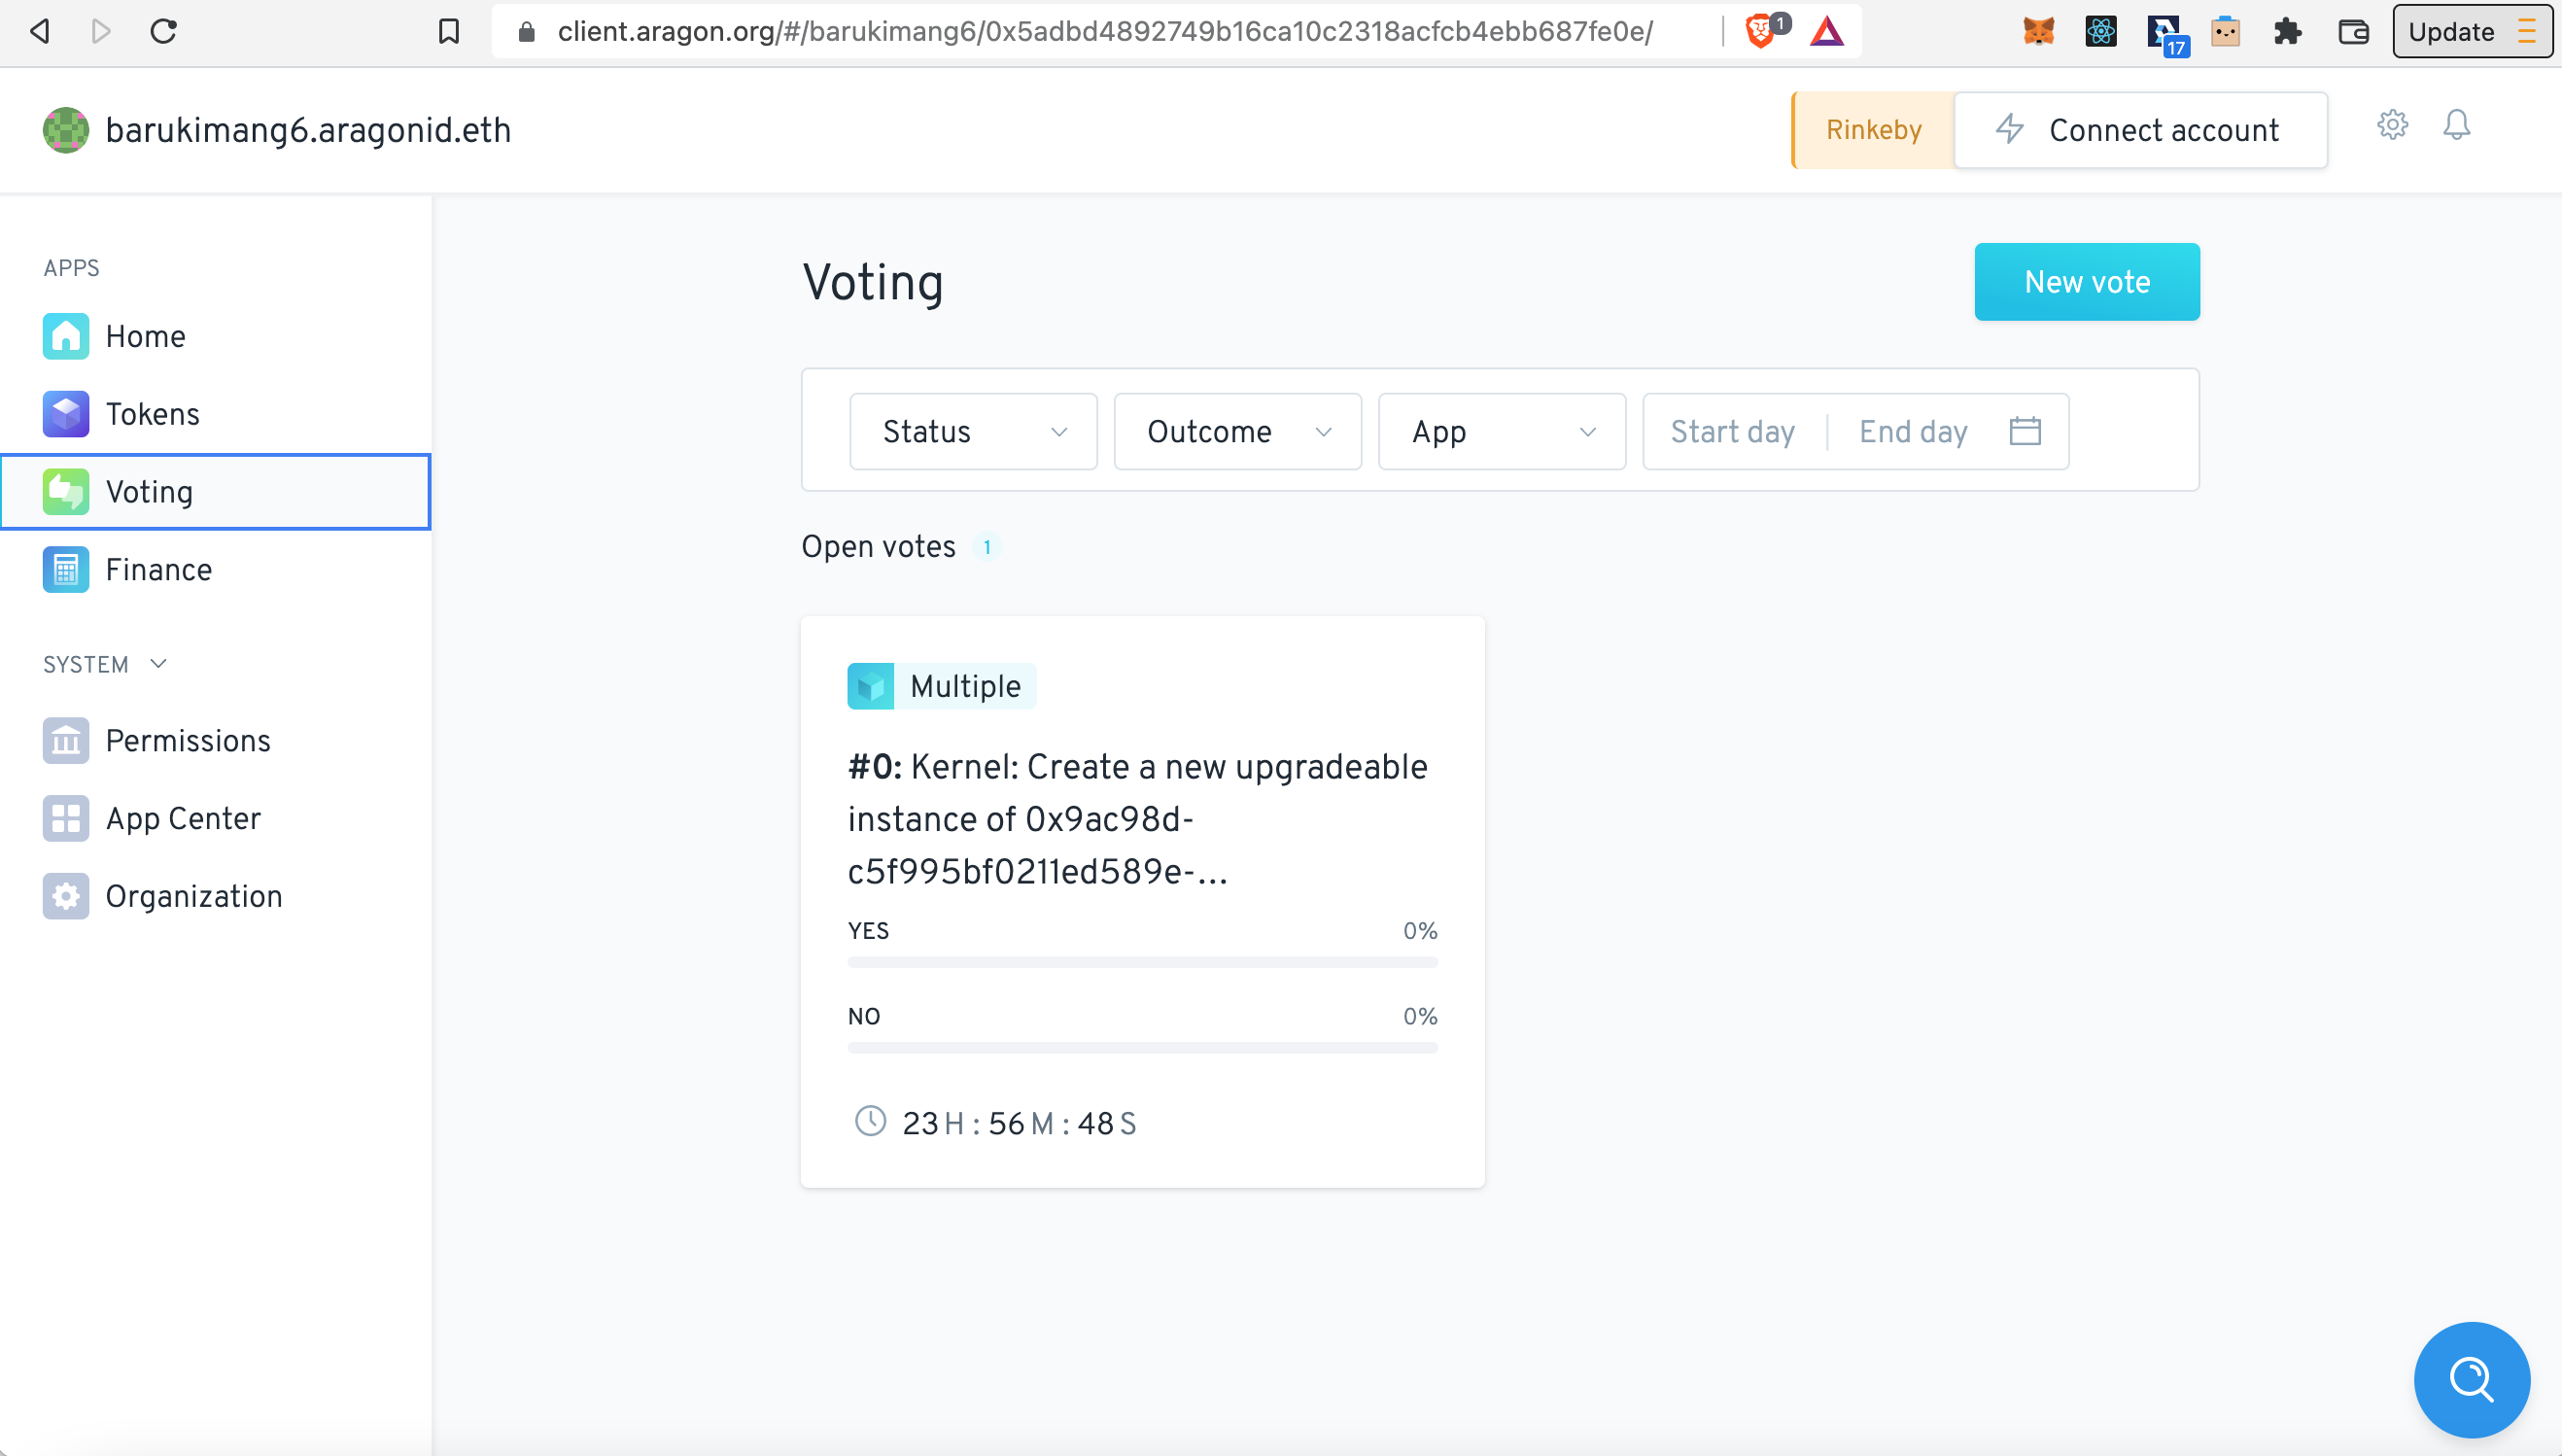Click the Connect account button
Screen dimensions: 2562x1456
(x=2140, y=130)
